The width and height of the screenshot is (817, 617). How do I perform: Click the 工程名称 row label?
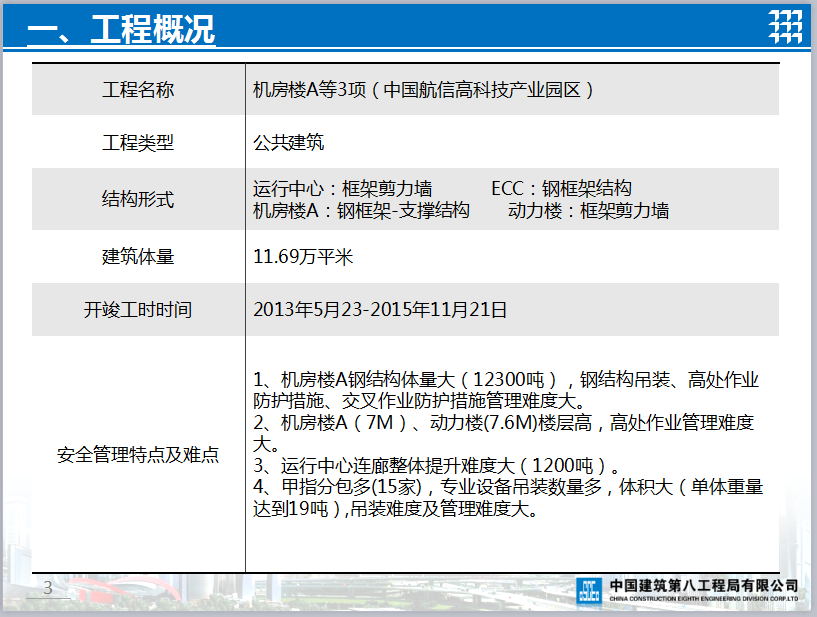138,90
